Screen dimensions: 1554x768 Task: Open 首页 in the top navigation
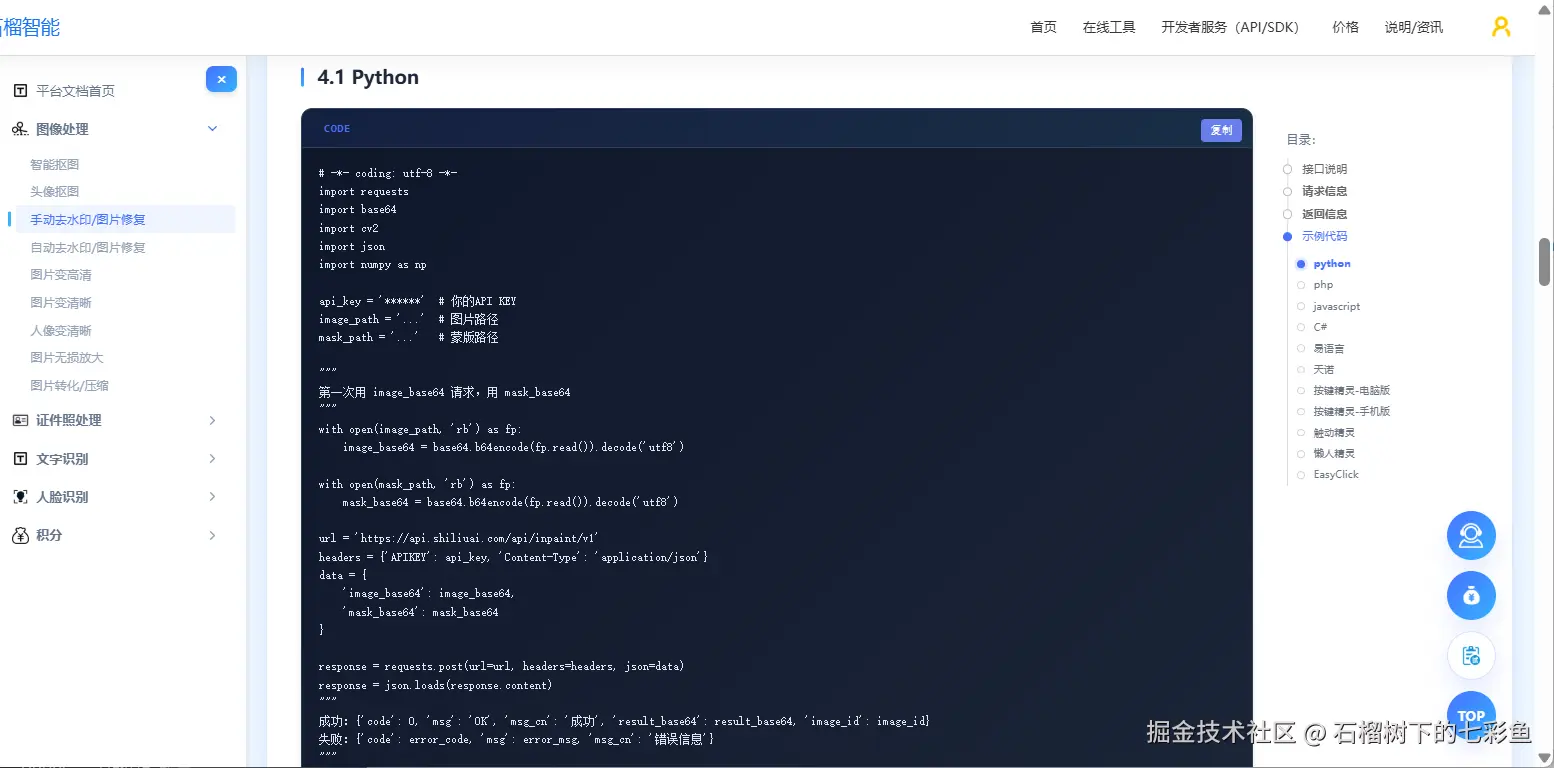point(1043,27)
